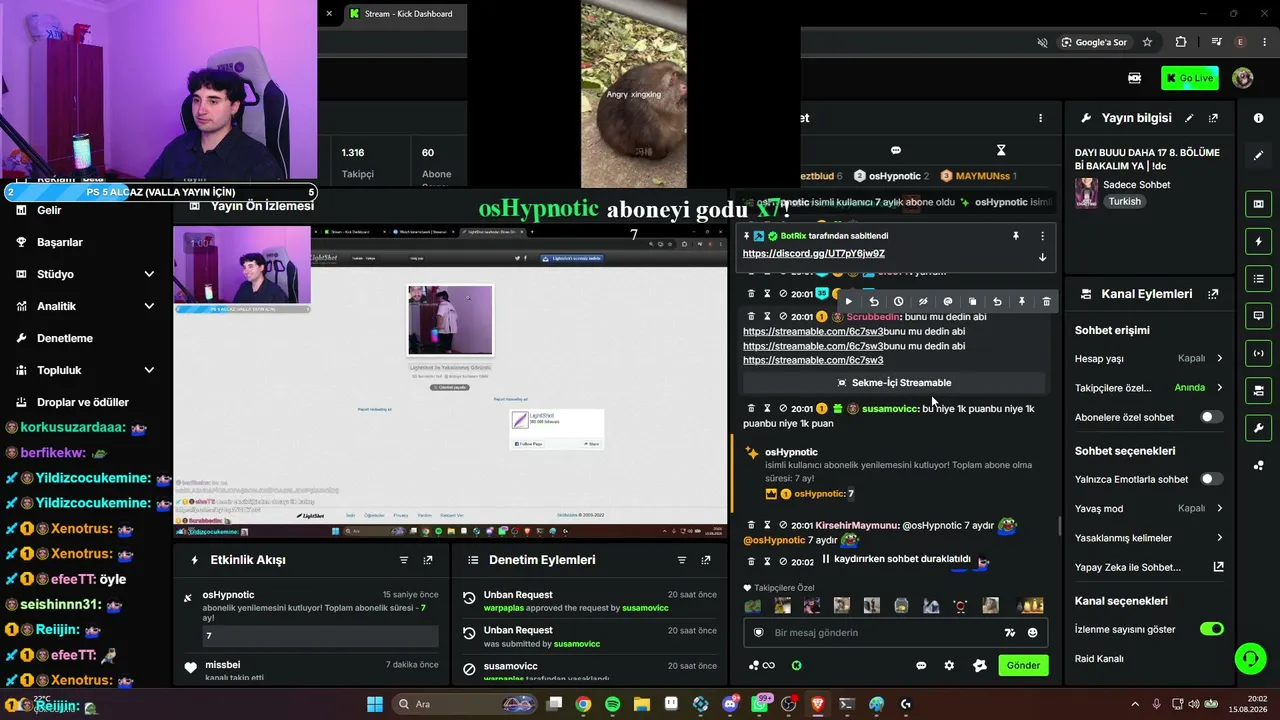Image resolution: width=1280 pixels, height=720 pixels.
Task: Select the chat bubble tab in chat panel
Action: point(896,150)
